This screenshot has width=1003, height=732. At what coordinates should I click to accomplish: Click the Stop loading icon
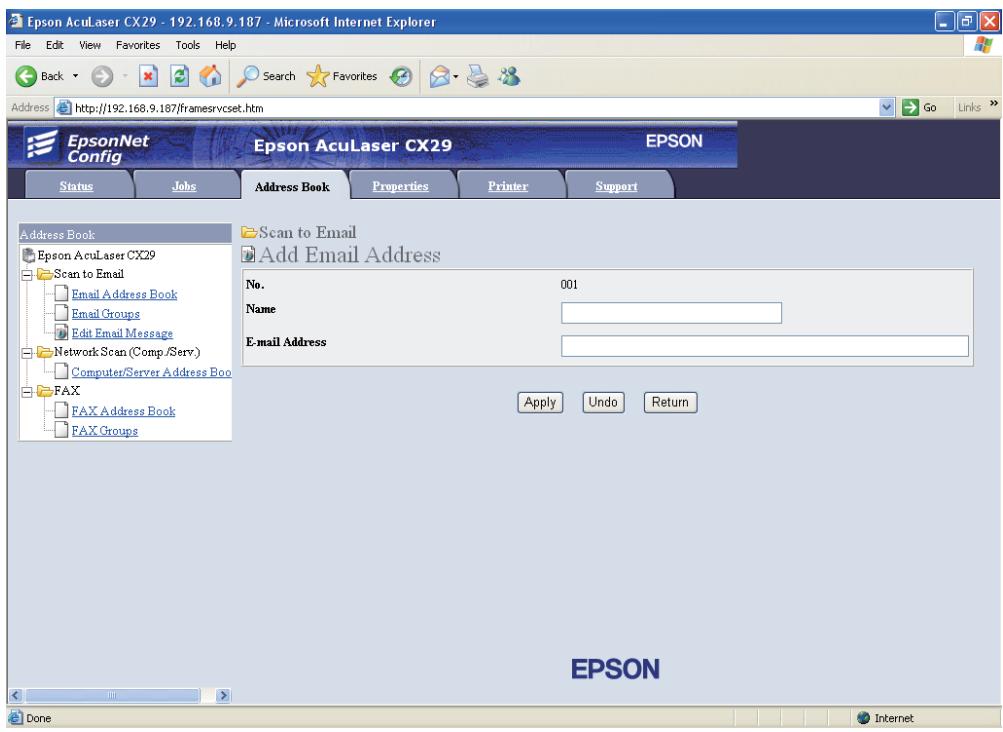click(148, 76)
